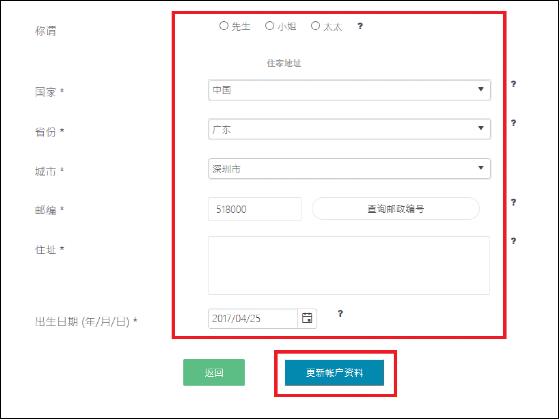This screenshot has width=560, height=420.
Task: Open the 国家 dropdown showing 中国
Action: (349, 90)
